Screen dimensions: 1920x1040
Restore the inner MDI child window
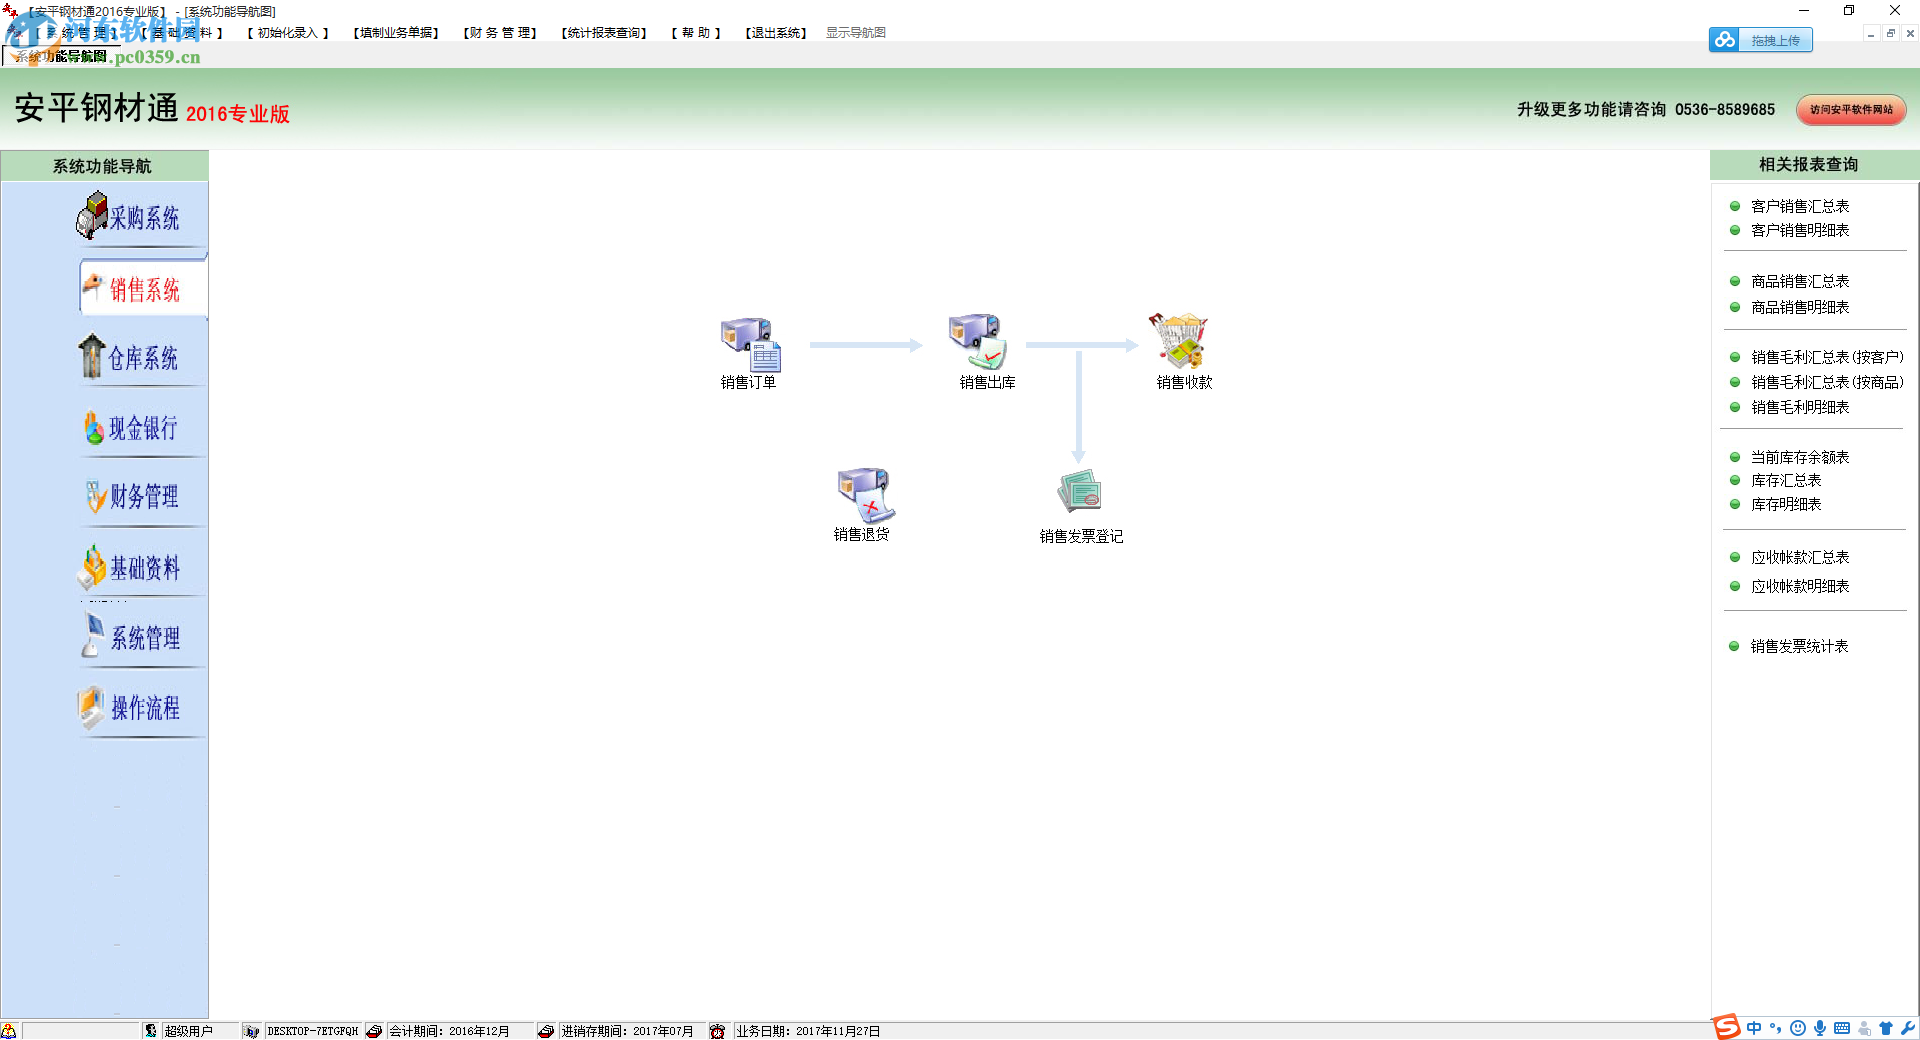pos(1890,34)
